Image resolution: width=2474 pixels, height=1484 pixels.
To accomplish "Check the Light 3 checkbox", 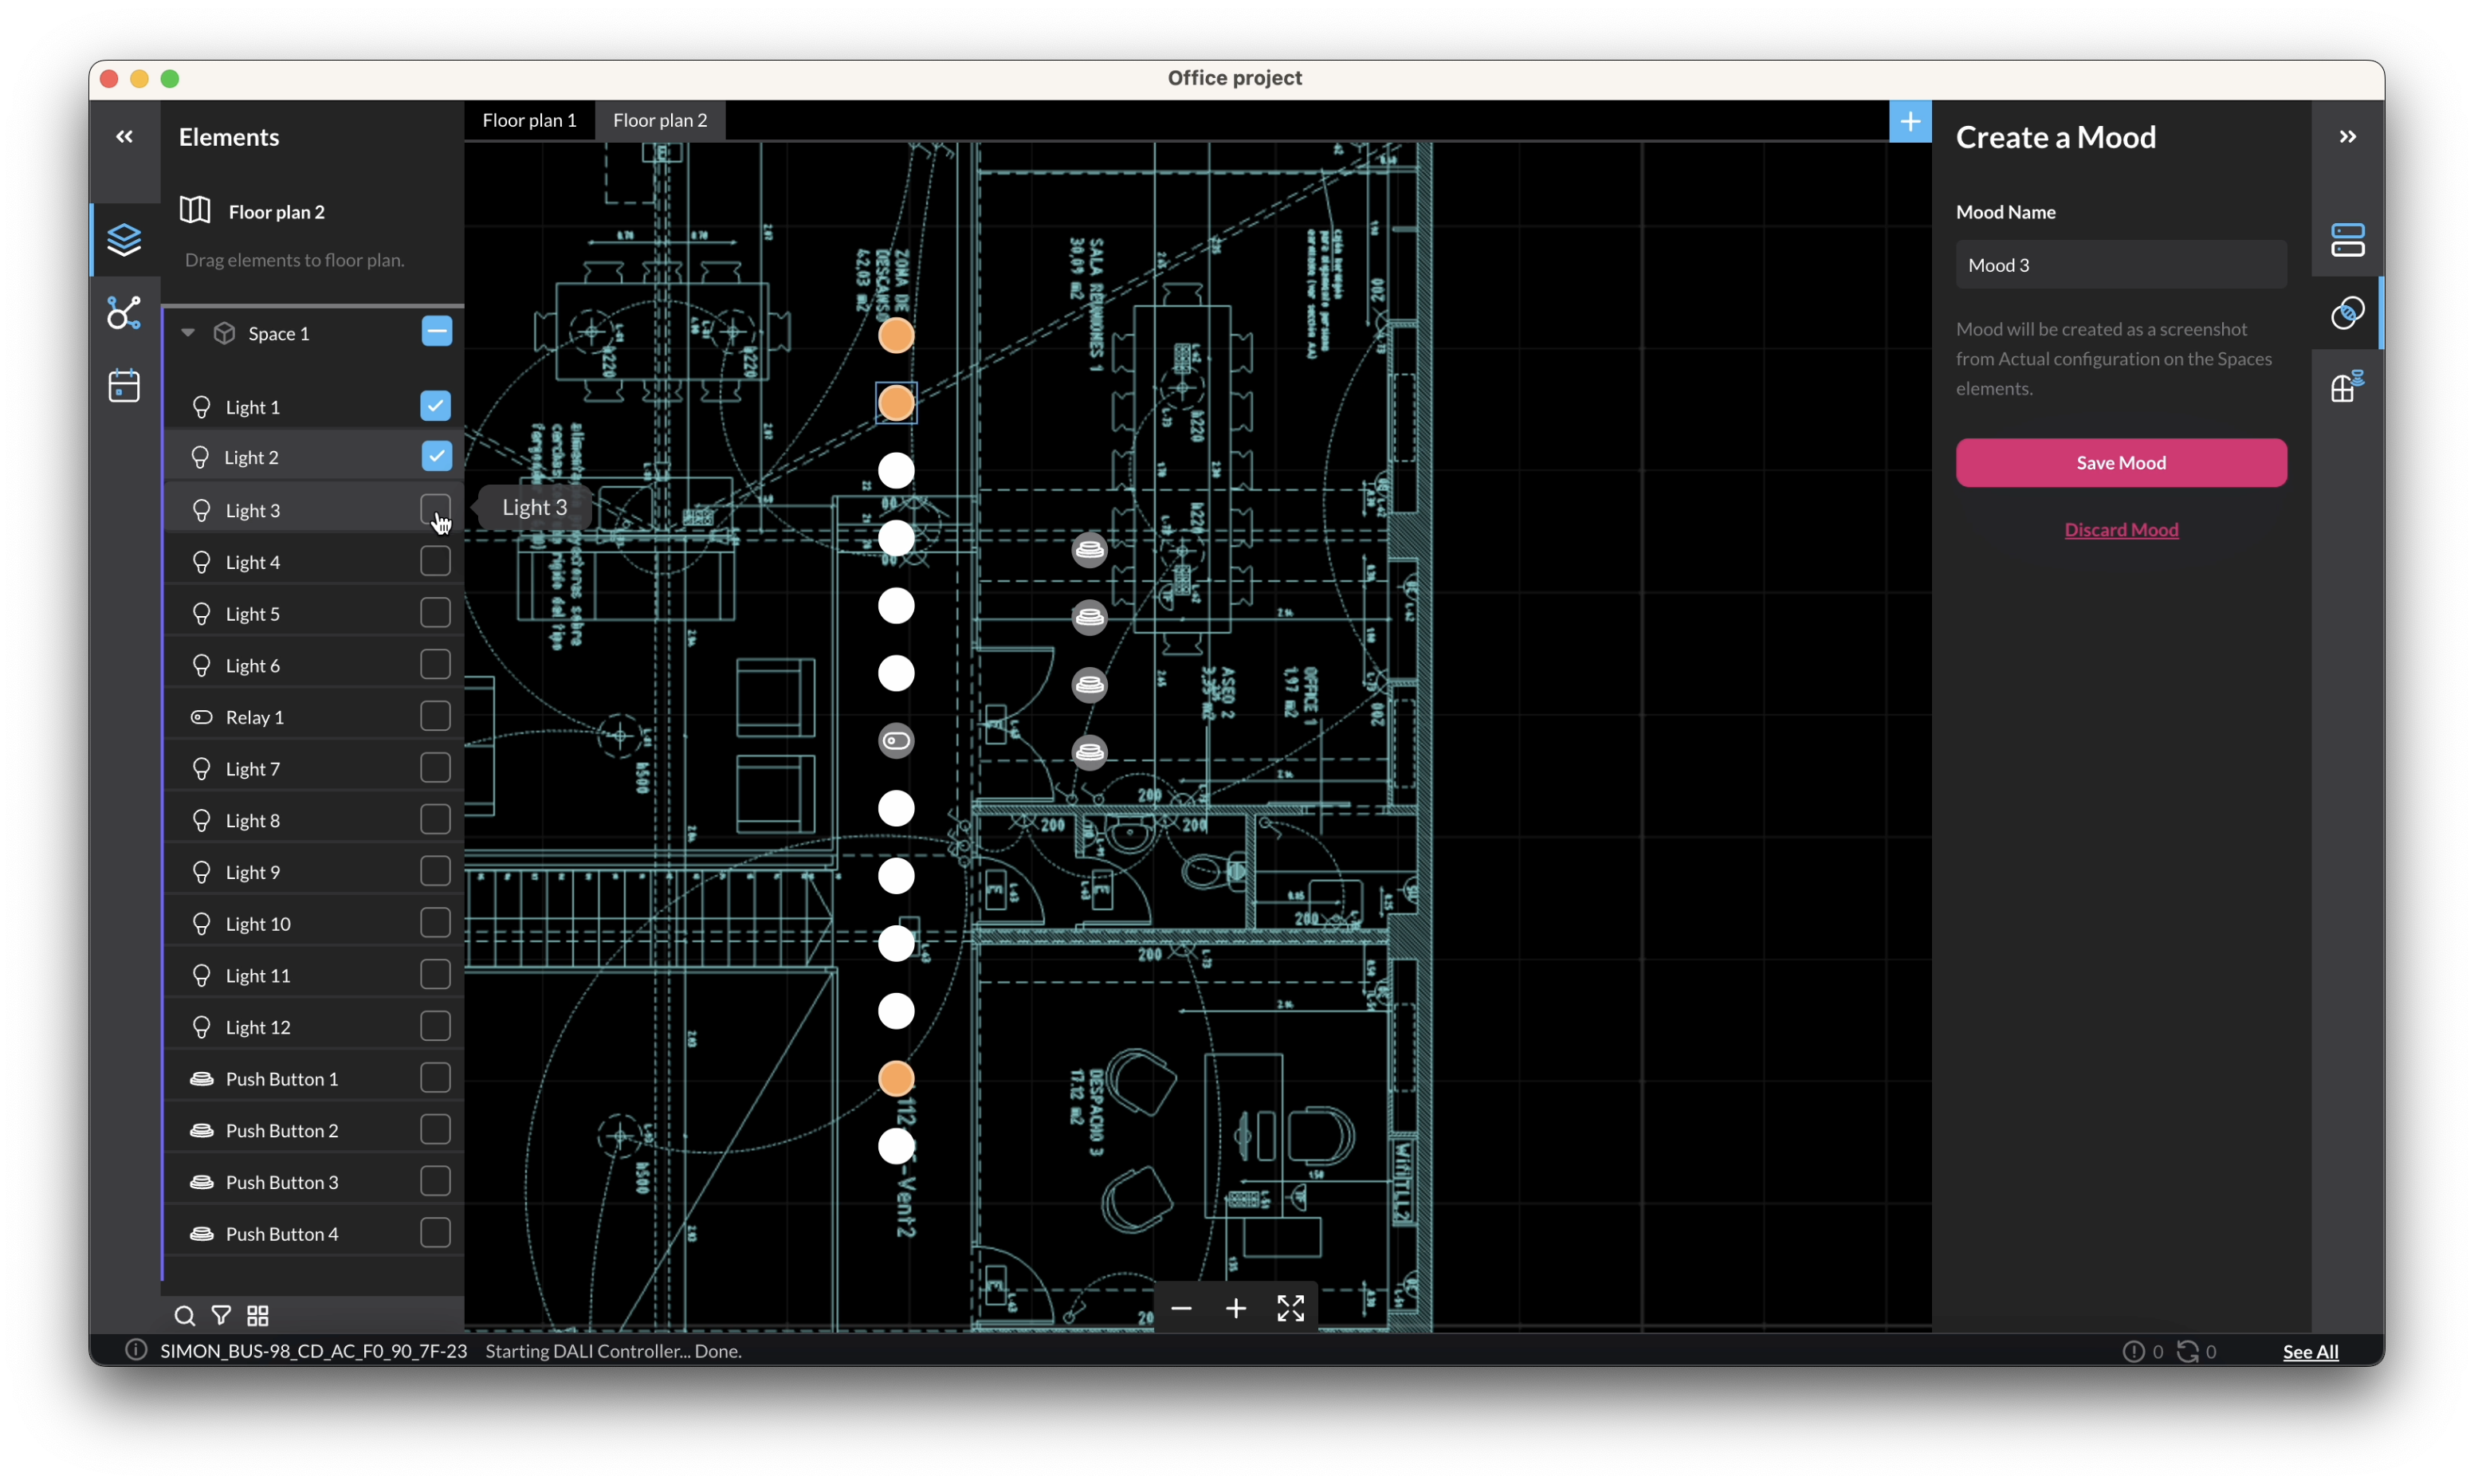I will click(435, 509).
